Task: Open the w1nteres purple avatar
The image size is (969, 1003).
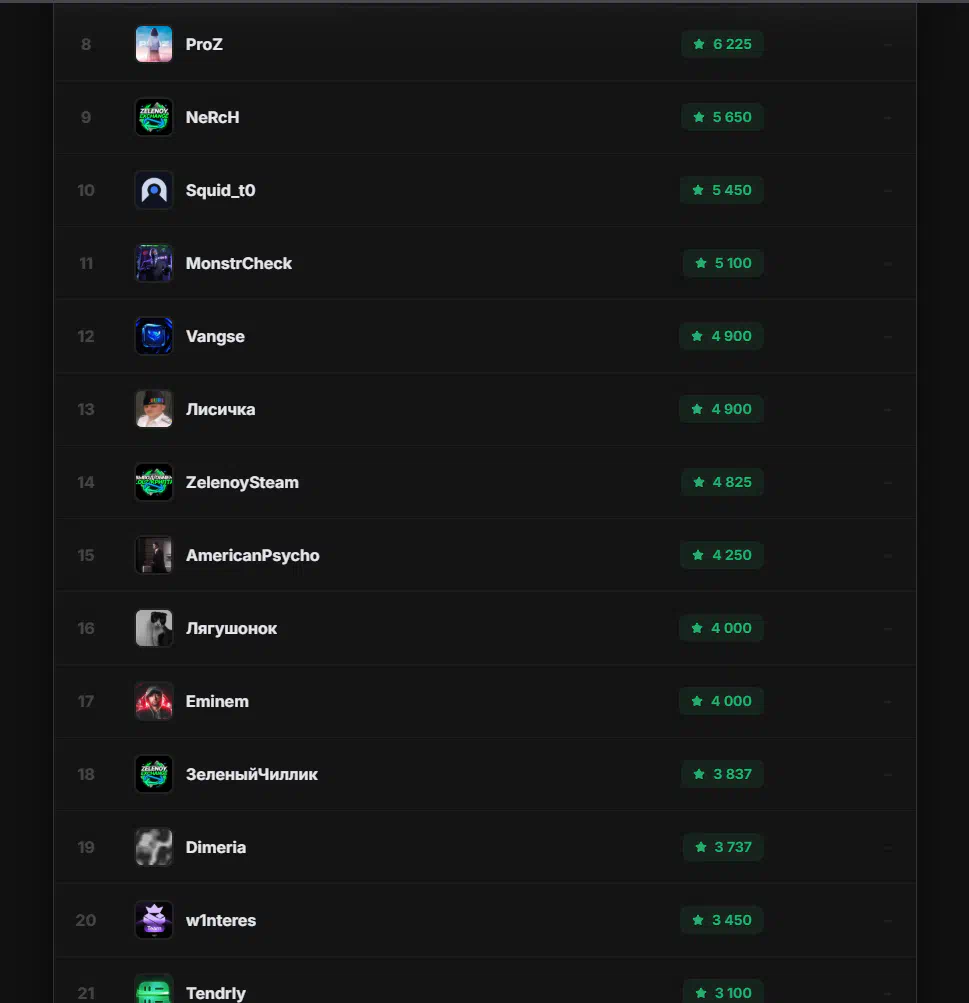Action: [x=154, y=920]
